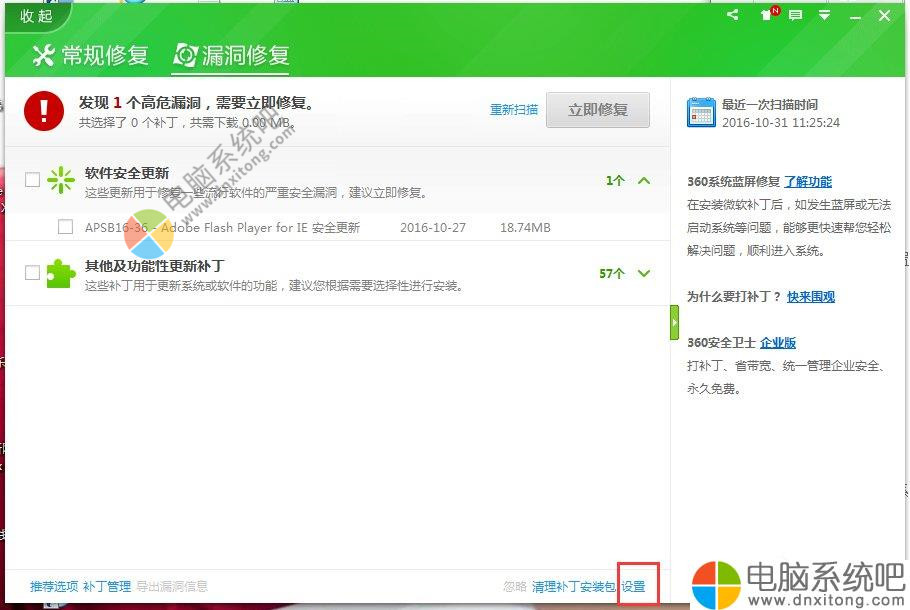Click 忽略 at bottom bar

(x=515, y=587)
